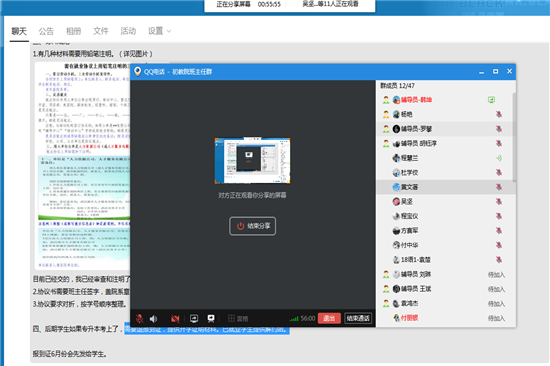This screenshot has width=550, height=366.
Task: Click muted mic icon beside 18语1-袁楚
Action: (499, 260)
